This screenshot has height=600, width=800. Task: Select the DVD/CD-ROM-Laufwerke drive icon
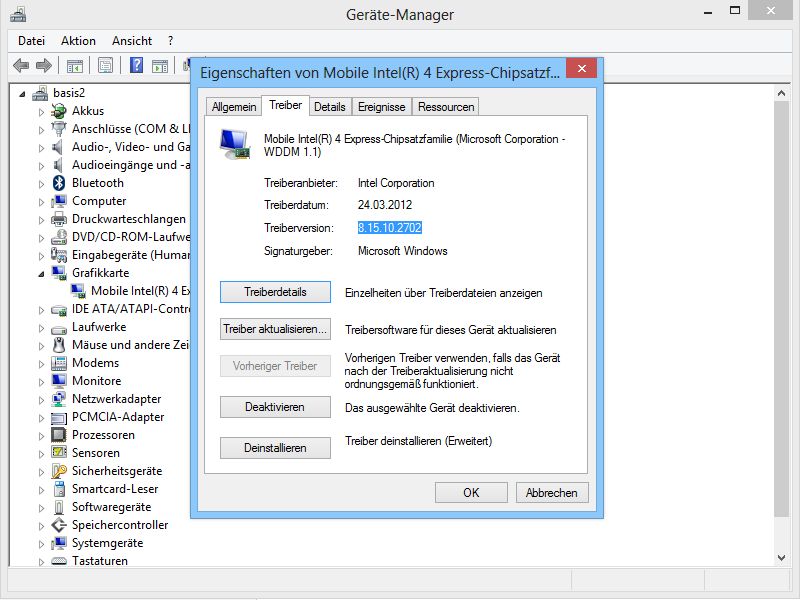[59, 237]
